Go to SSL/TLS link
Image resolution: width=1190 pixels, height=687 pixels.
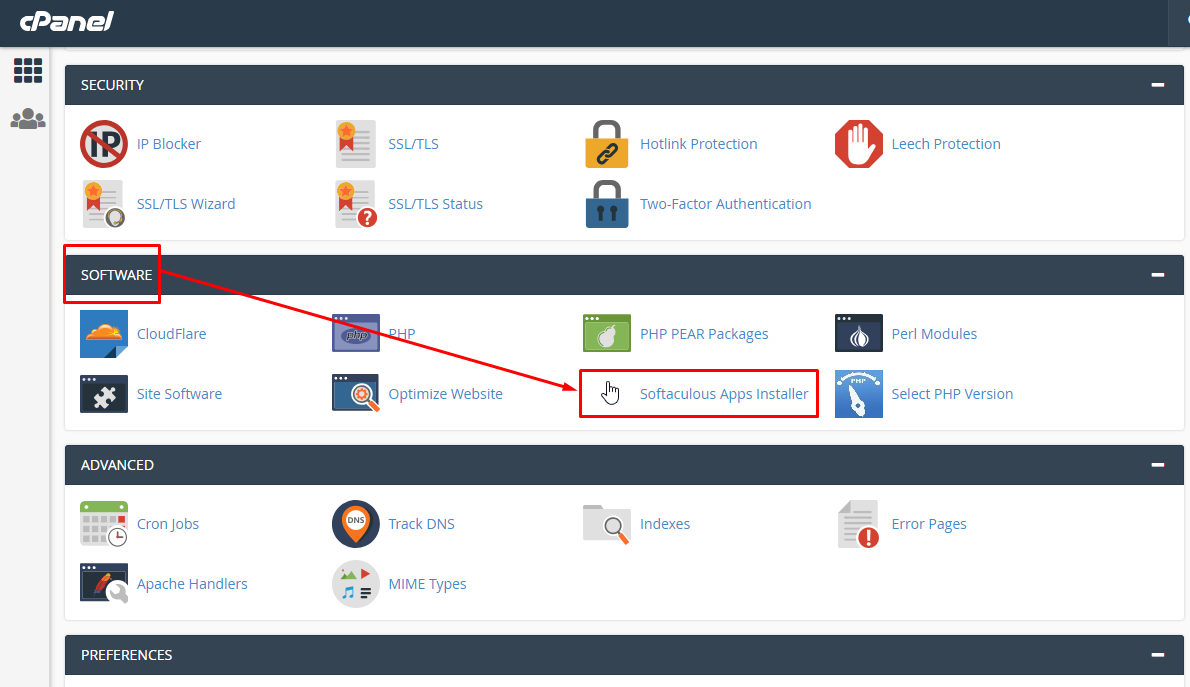(x=414, y=143)
